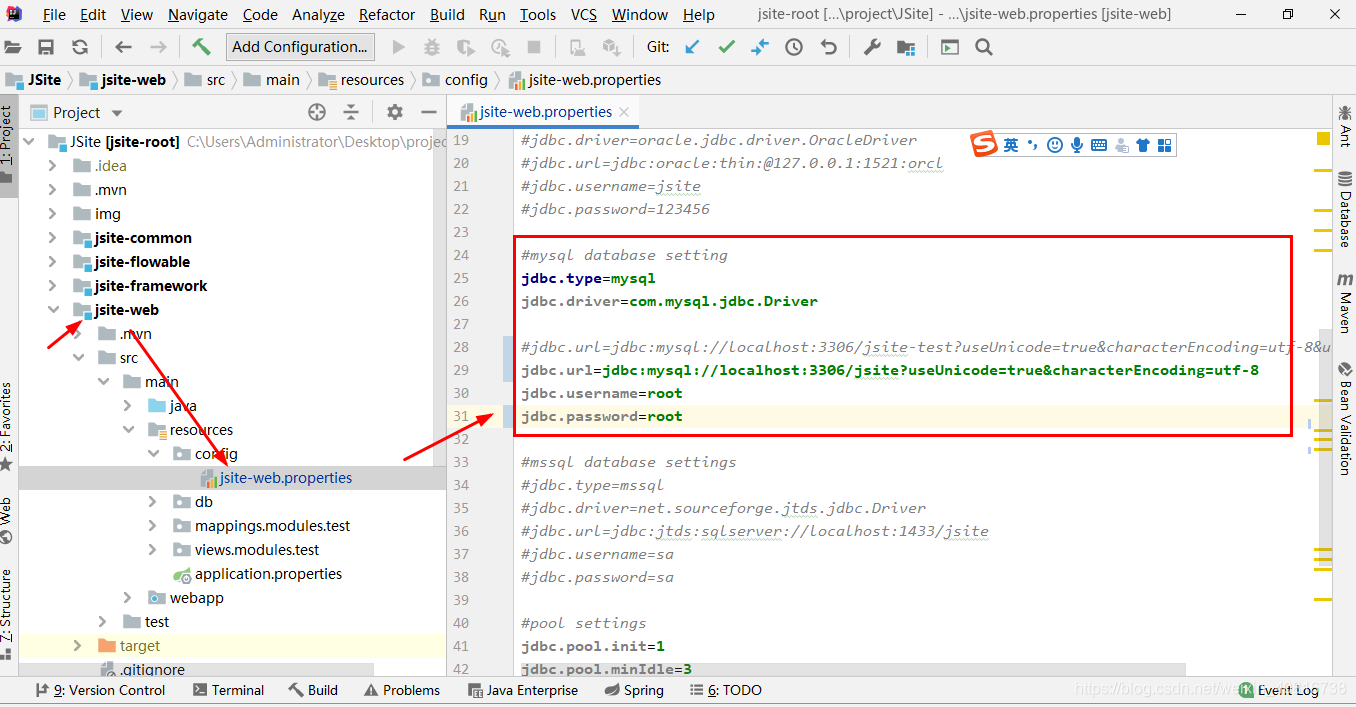Expand the target folder
The height and width of the screenshot is (707, 1356).
pos(78,646)
